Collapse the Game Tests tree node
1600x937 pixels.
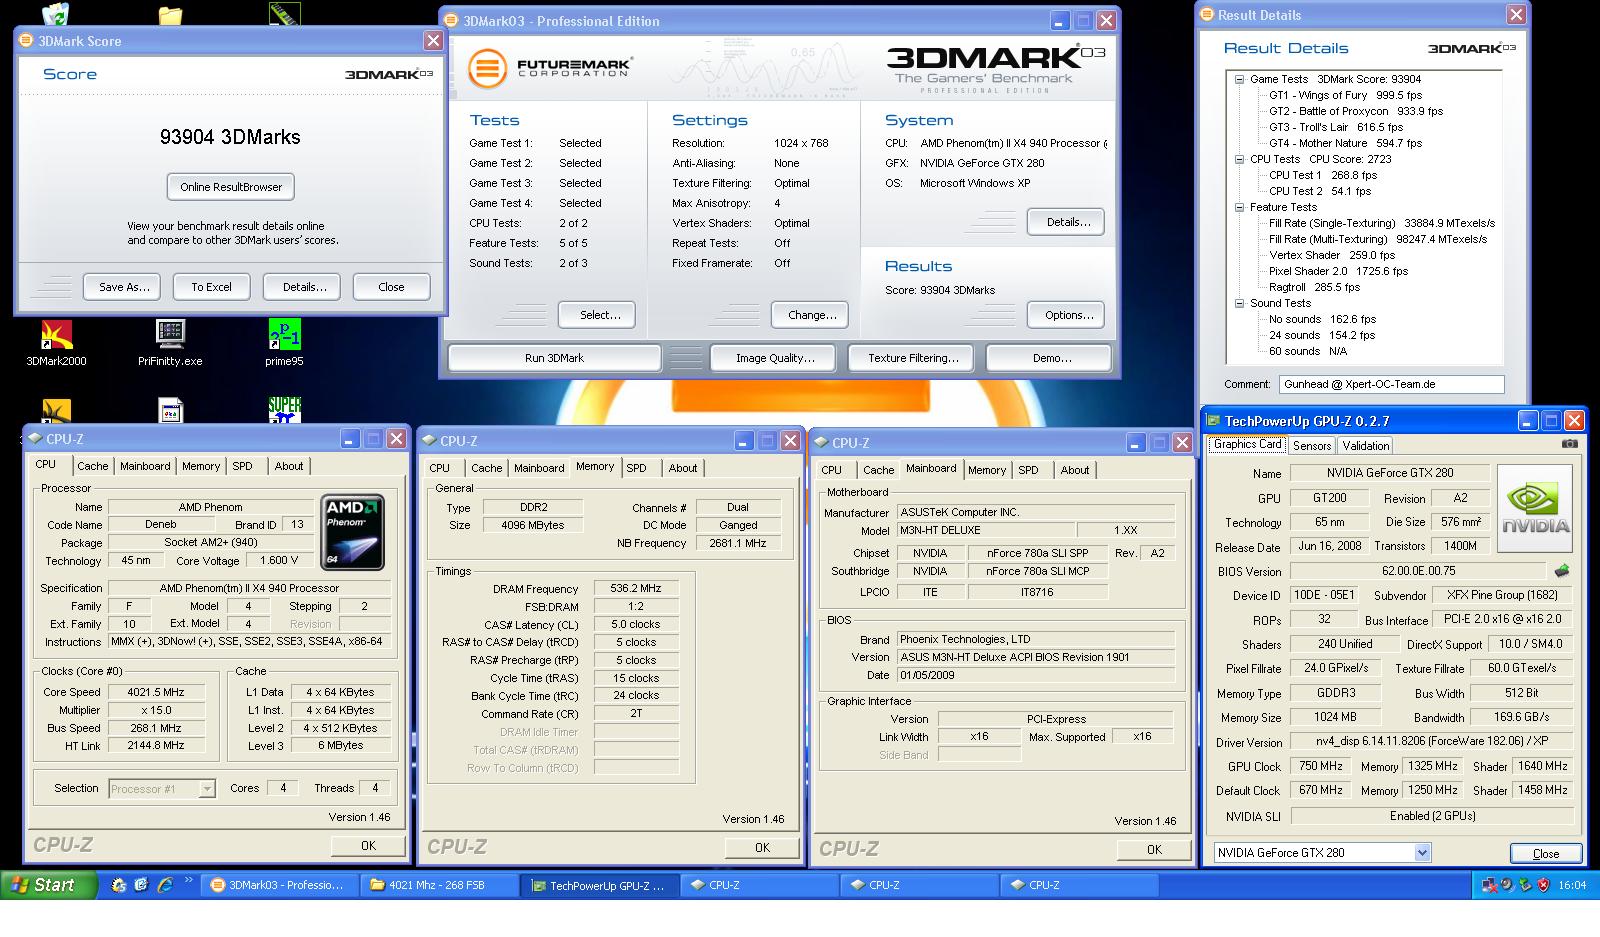(1239, 79)
